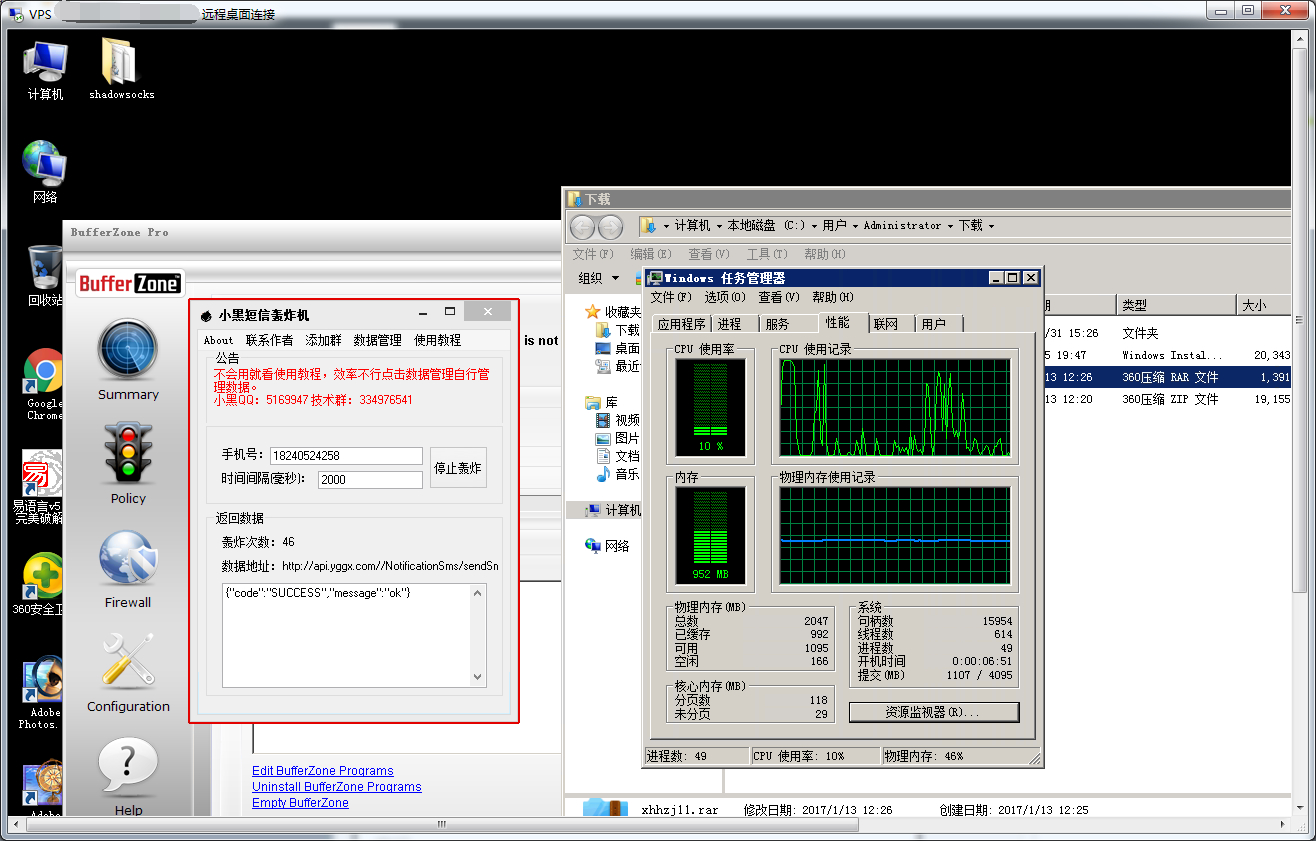Open 帮助(H) menu in Task Manager
Viewport: 1316px width, 841px height.
833,297
